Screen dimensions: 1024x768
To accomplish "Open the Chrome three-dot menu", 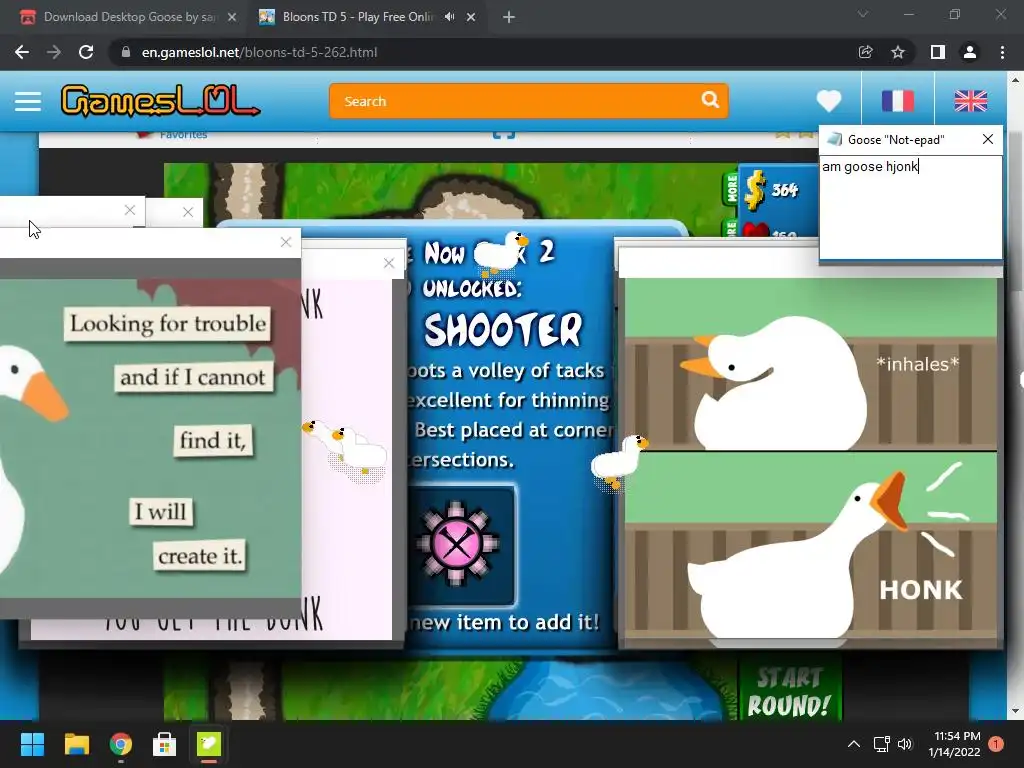I will coord(1002,52).
